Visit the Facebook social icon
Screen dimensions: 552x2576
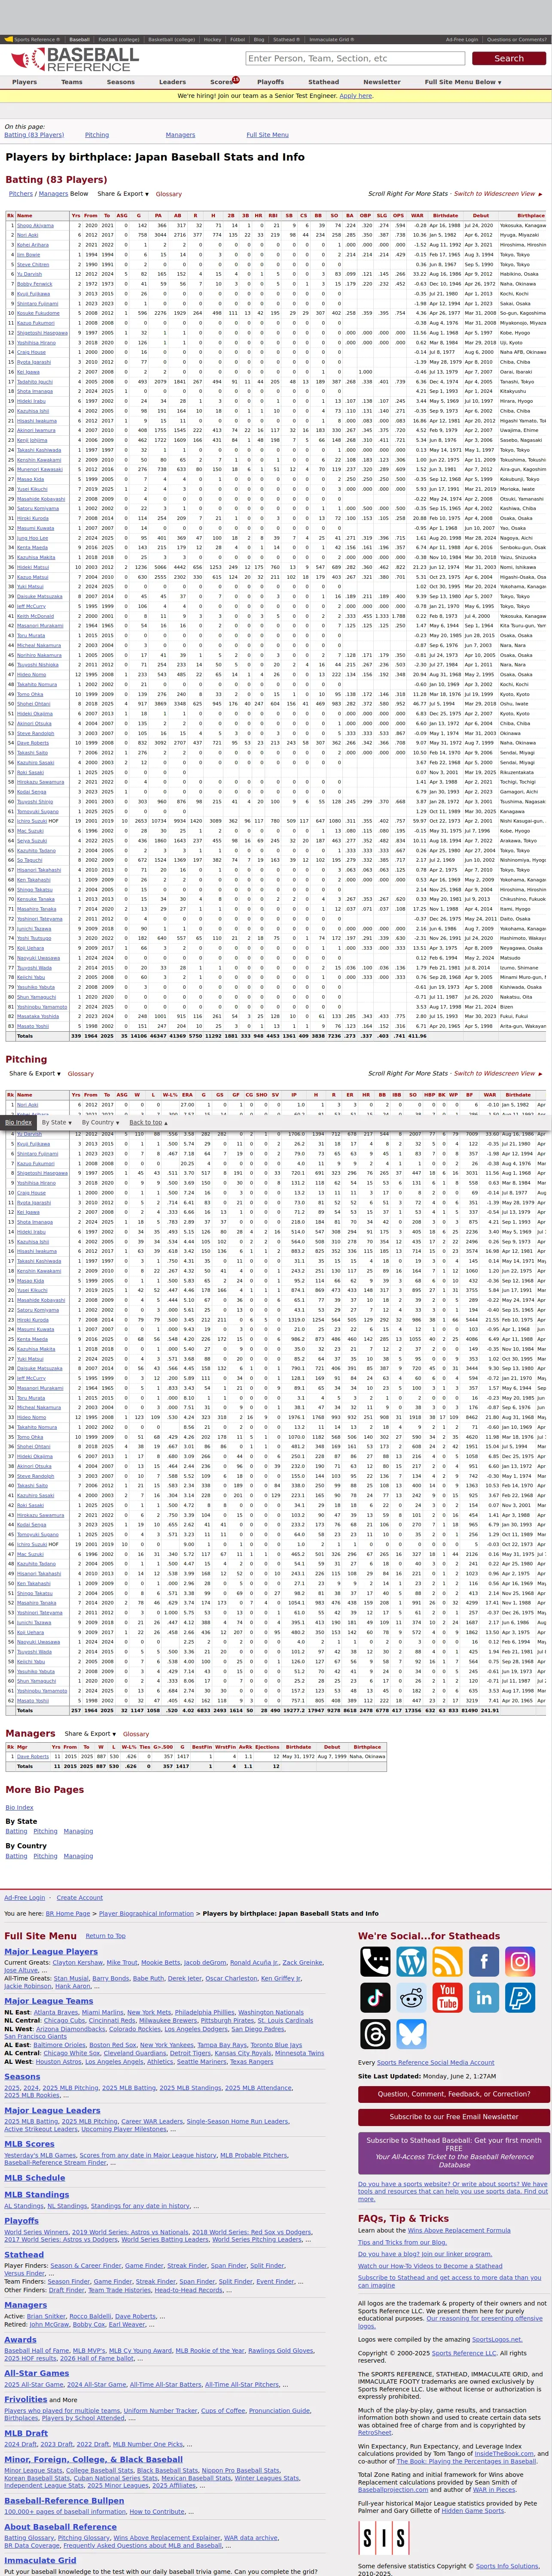point(484,1962)
